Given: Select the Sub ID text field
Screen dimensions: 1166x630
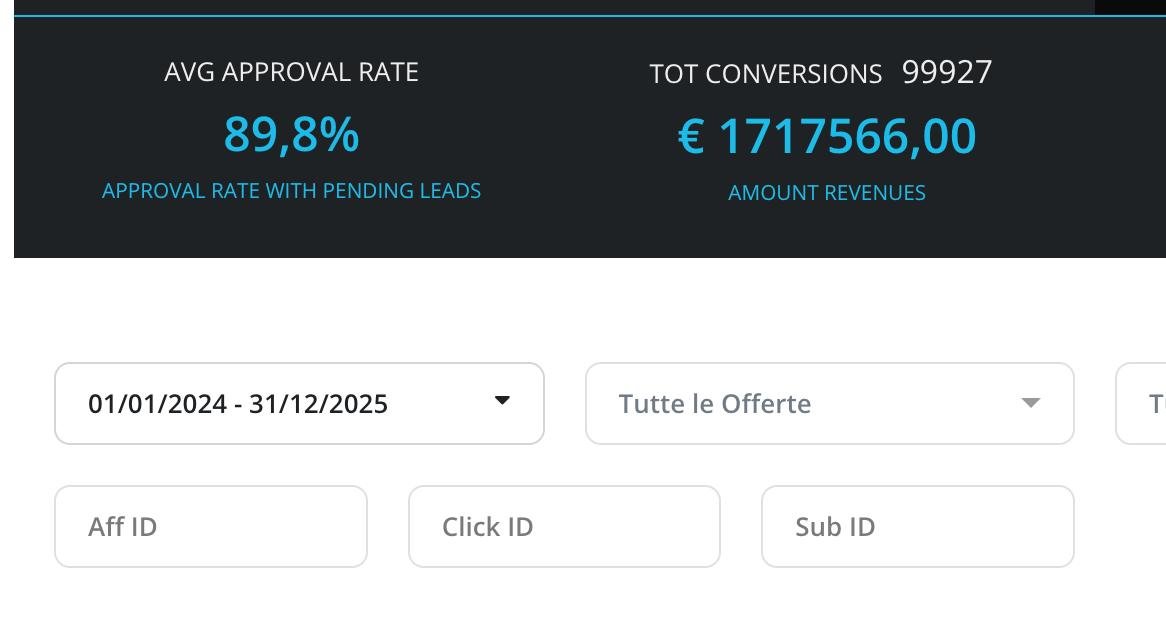Looking at the screenshot, I should point(917,526).
